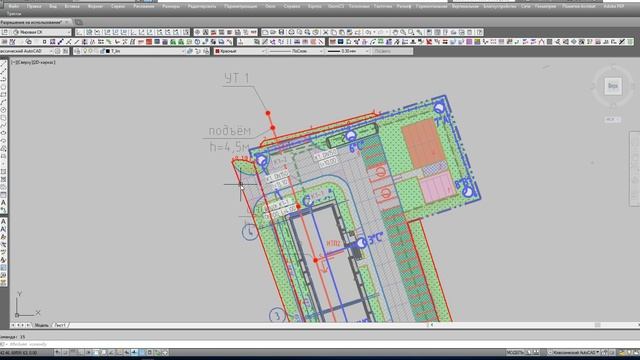Select the Polyline tool
The width and height of the screenshot is (640, 360).
click(x=3, y=80)
